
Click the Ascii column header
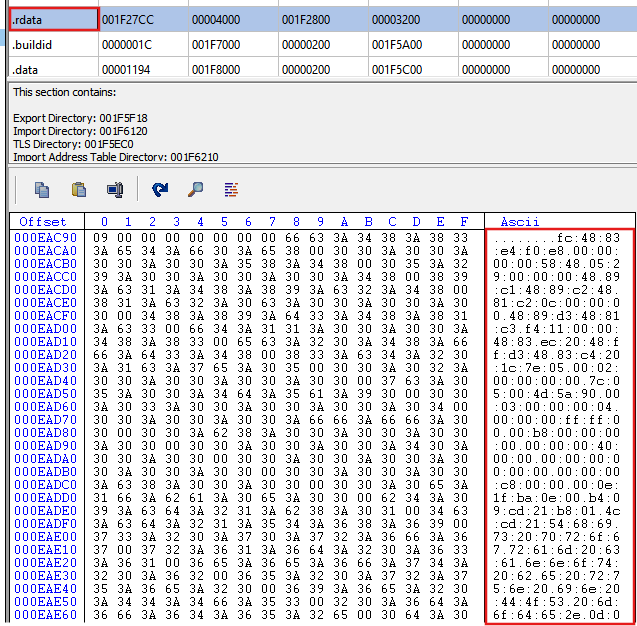point(520,222)
